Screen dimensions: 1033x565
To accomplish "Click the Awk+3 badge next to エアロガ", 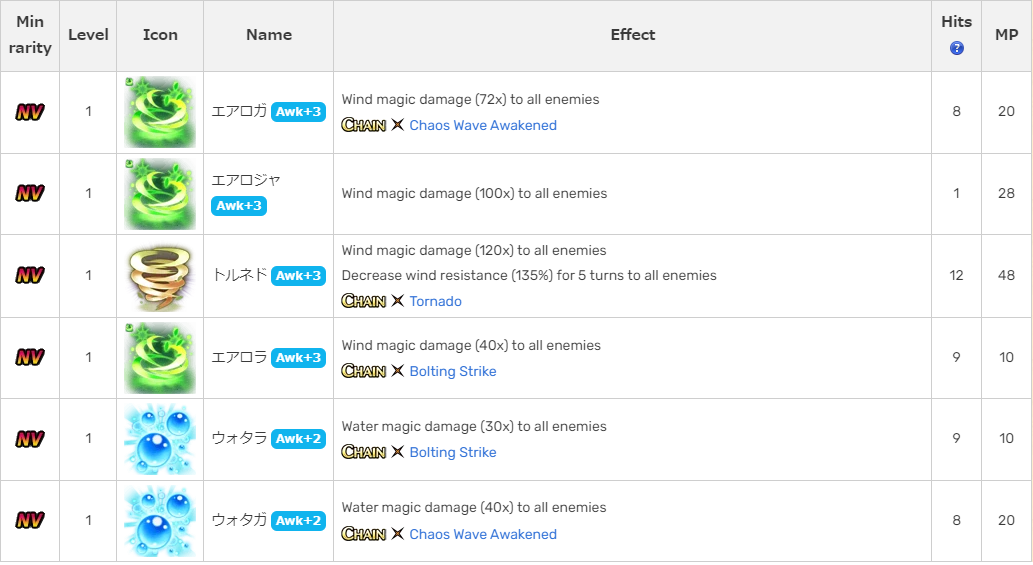I will [298, 112].
